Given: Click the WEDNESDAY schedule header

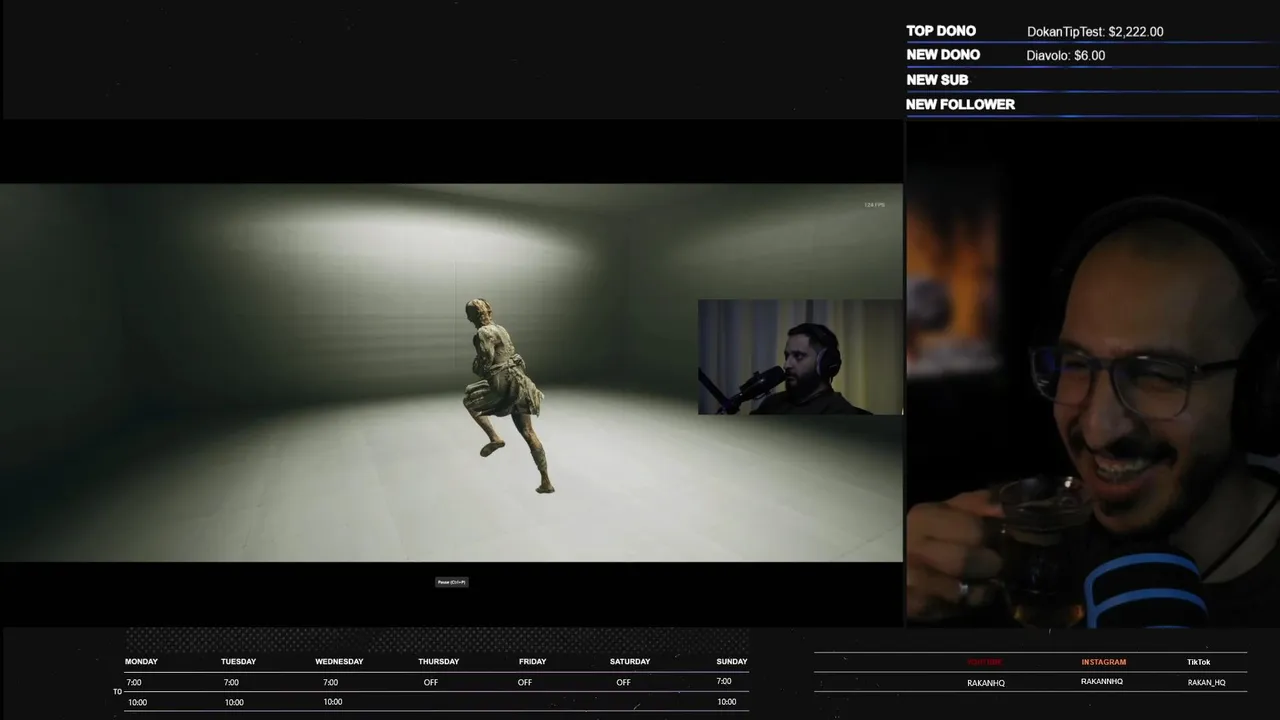Looking at the screenshot, I should click(x=339, y=662).
